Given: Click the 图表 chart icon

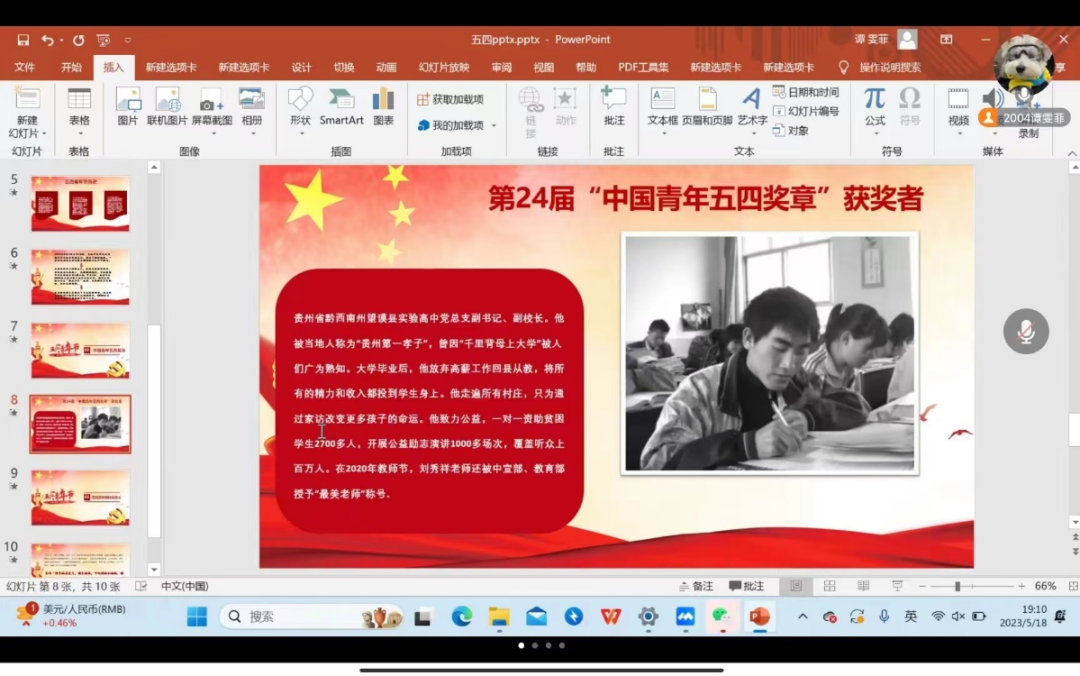Looking at the screenshot, I should pyautogui.click(x=383, y=107).
